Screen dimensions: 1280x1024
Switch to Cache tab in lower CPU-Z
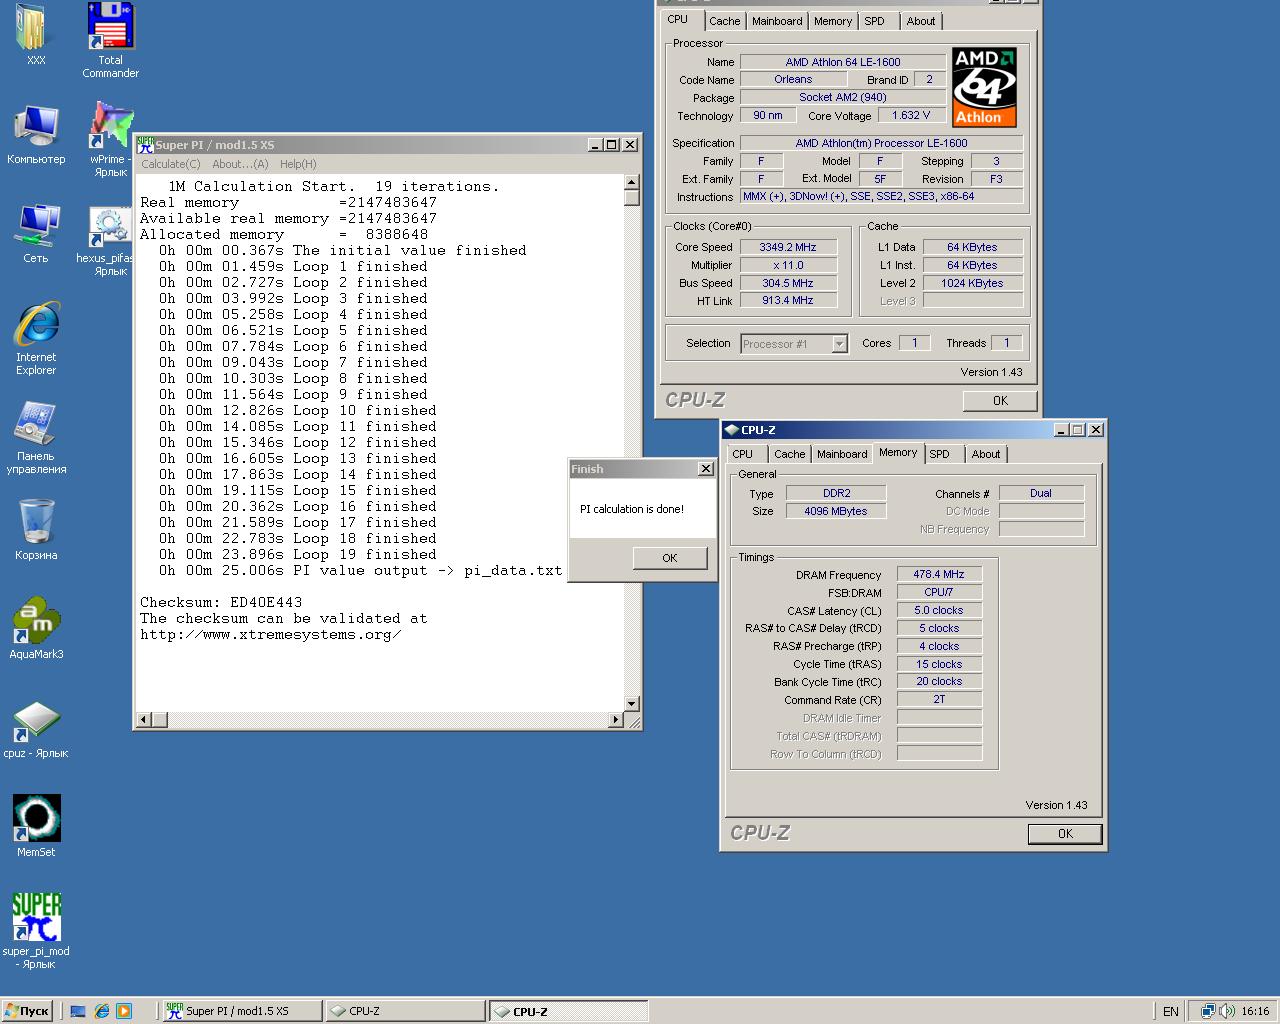(789, 454)
